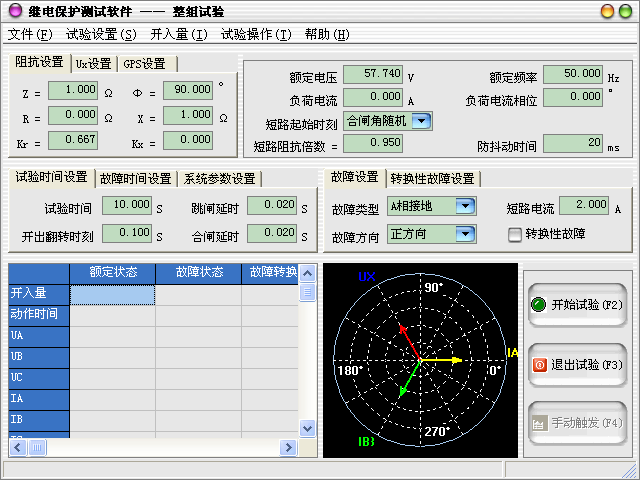The height and width of the screenshot is (480, 640).
Task: Open the 故障类型 dropdown
Action: tap(464, 206)
